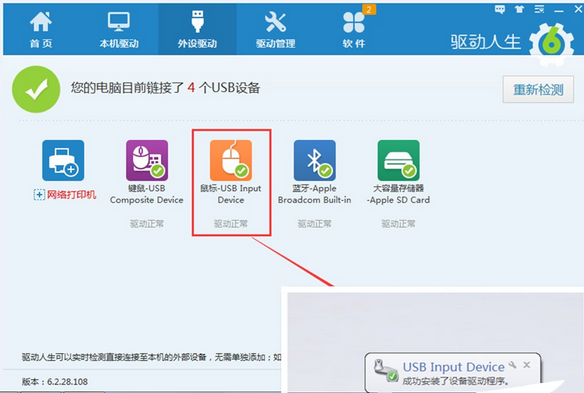This screenshot has width=584, height=393.
Task: Click the 成功安装了设备驱动程序 message
Action: [x=456, y=381]
